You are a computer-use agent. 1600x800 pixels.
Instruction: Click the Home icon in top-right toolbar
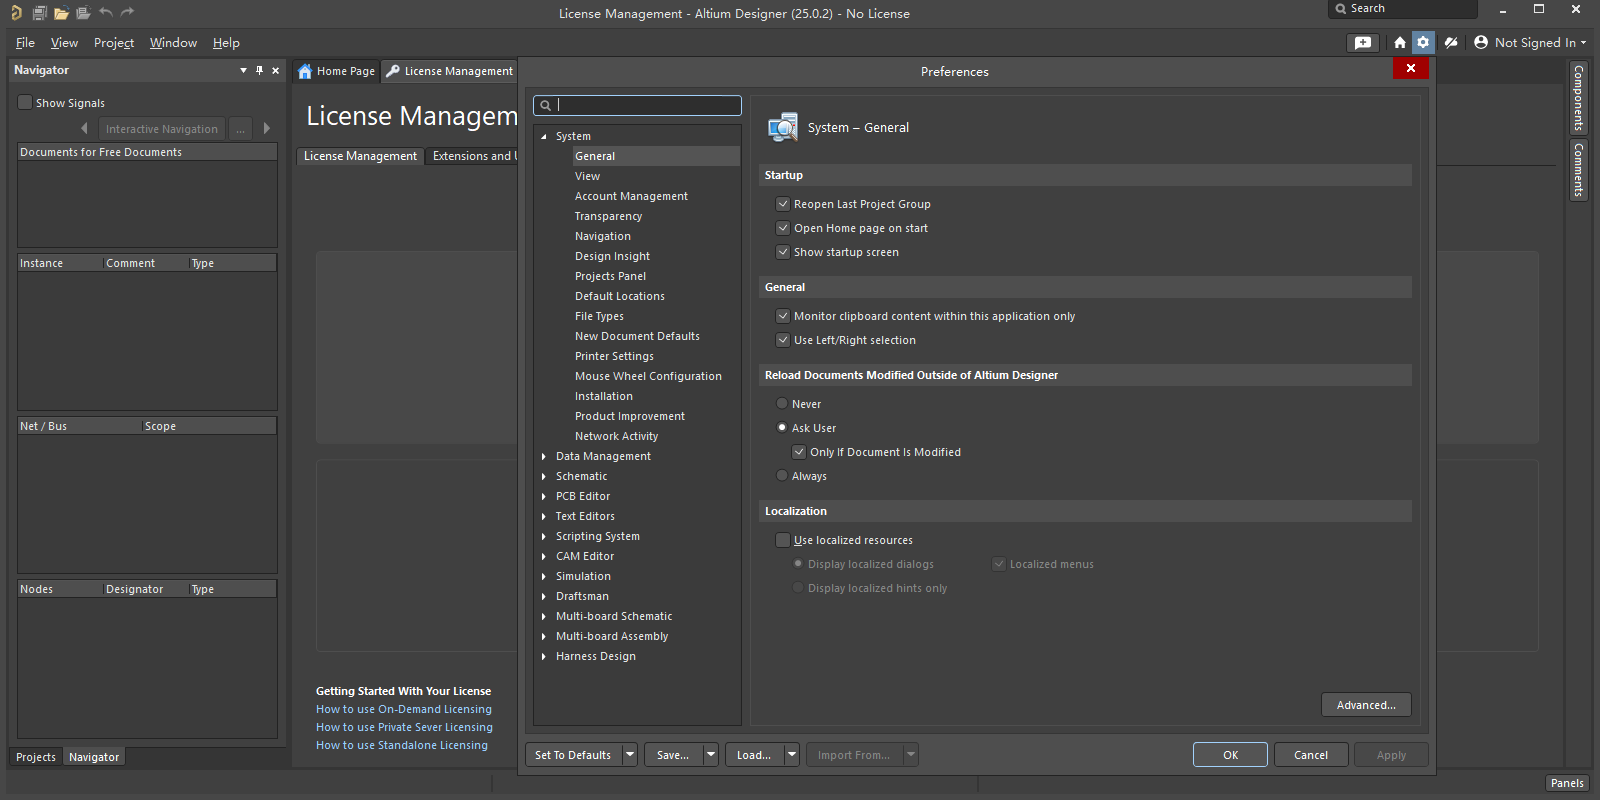pos(1399,43)
